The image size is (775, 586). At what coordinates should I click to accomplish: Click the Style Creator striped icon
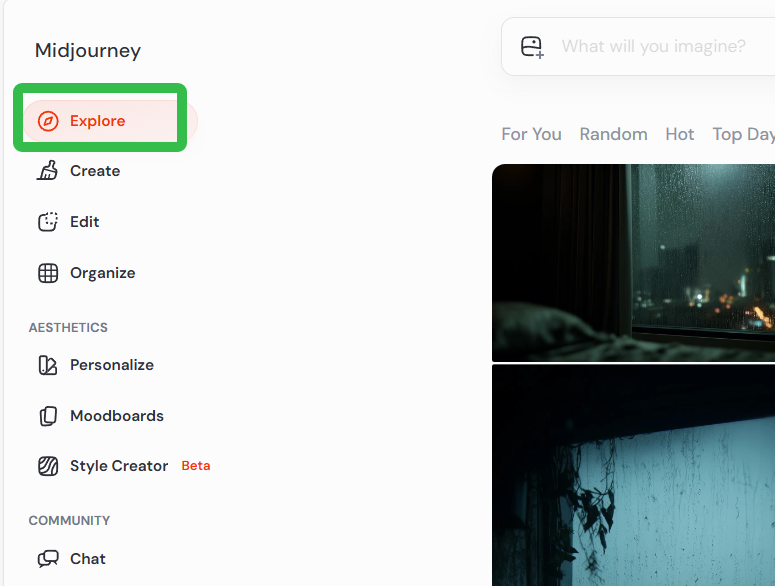(48, 466)
